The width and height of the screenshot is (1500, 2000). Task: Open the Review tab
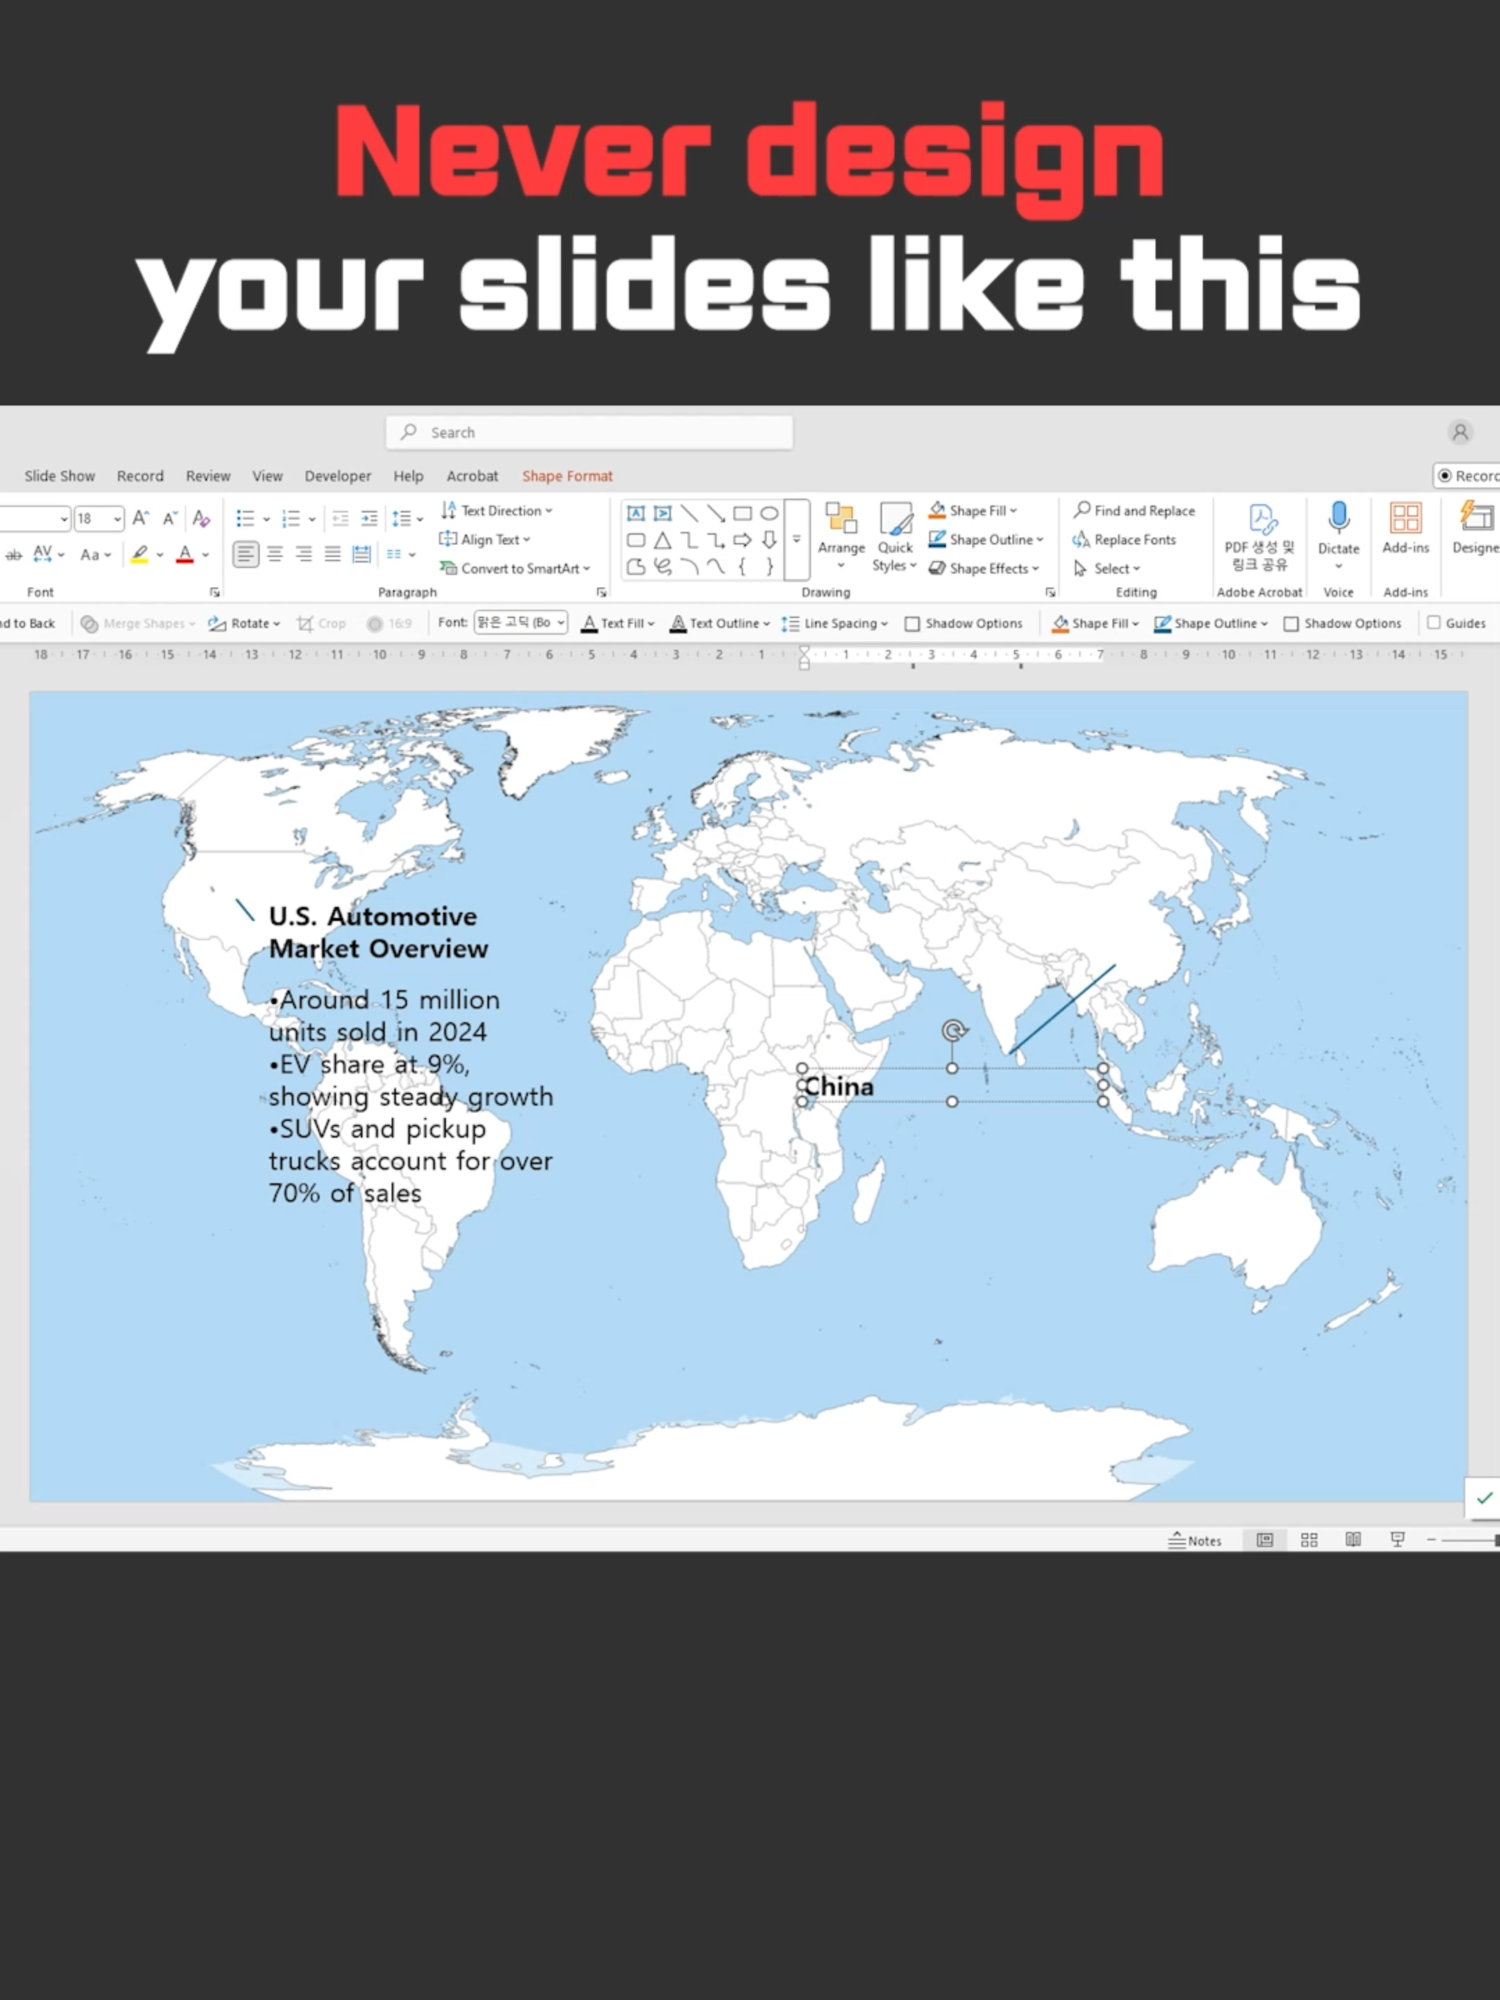(x=208, y=476)
